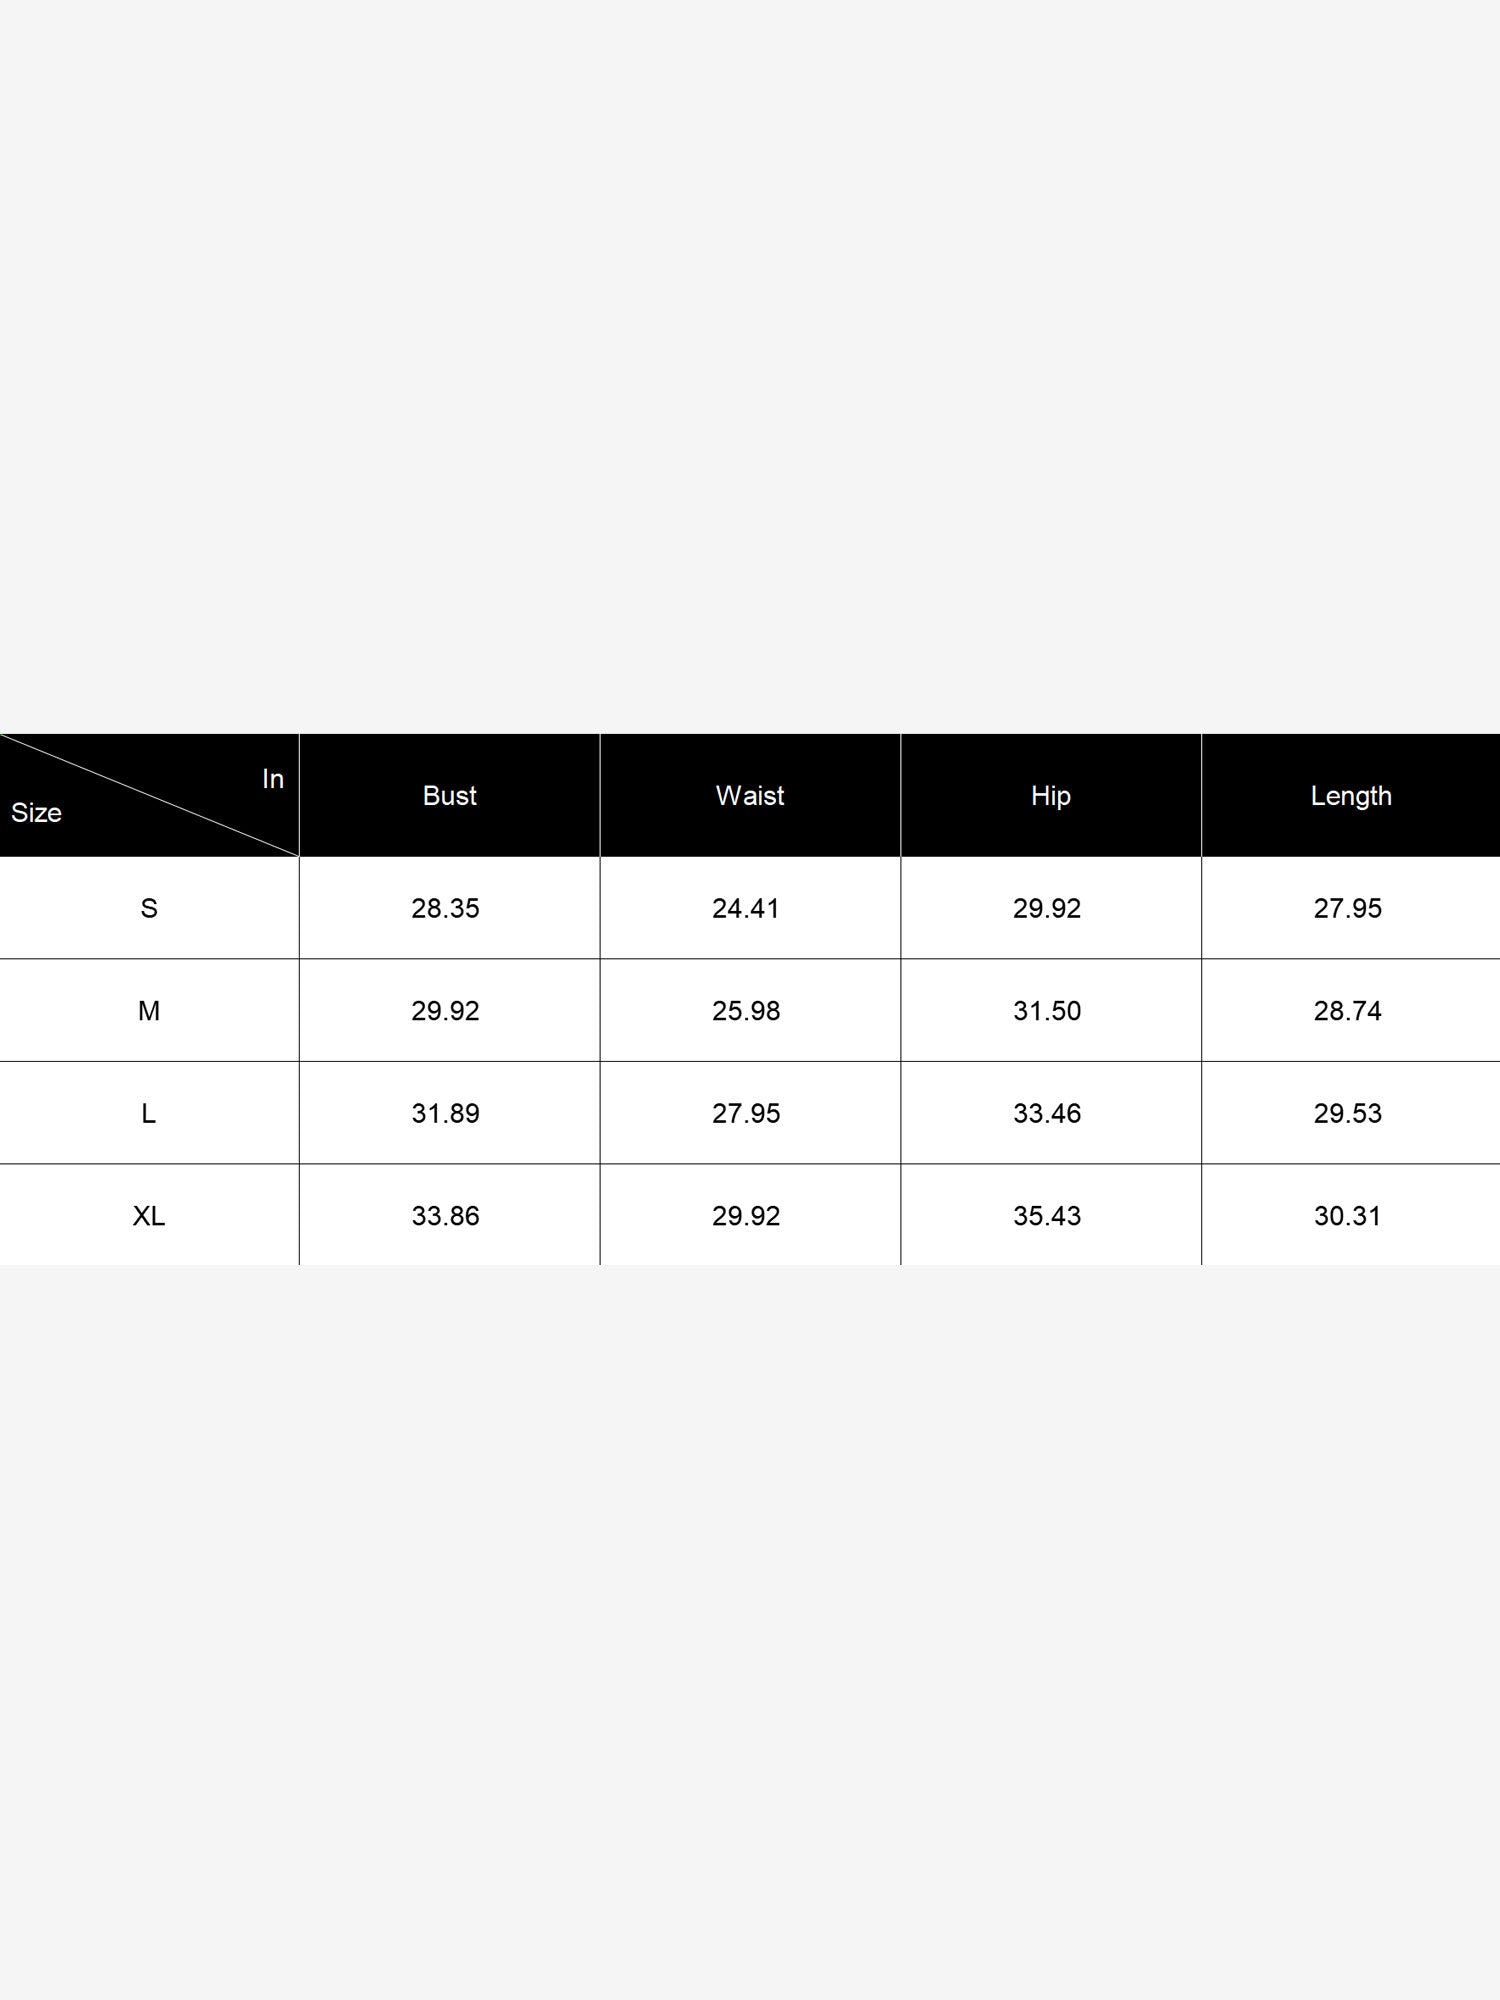Click the Bust column header

pos(449,795)
